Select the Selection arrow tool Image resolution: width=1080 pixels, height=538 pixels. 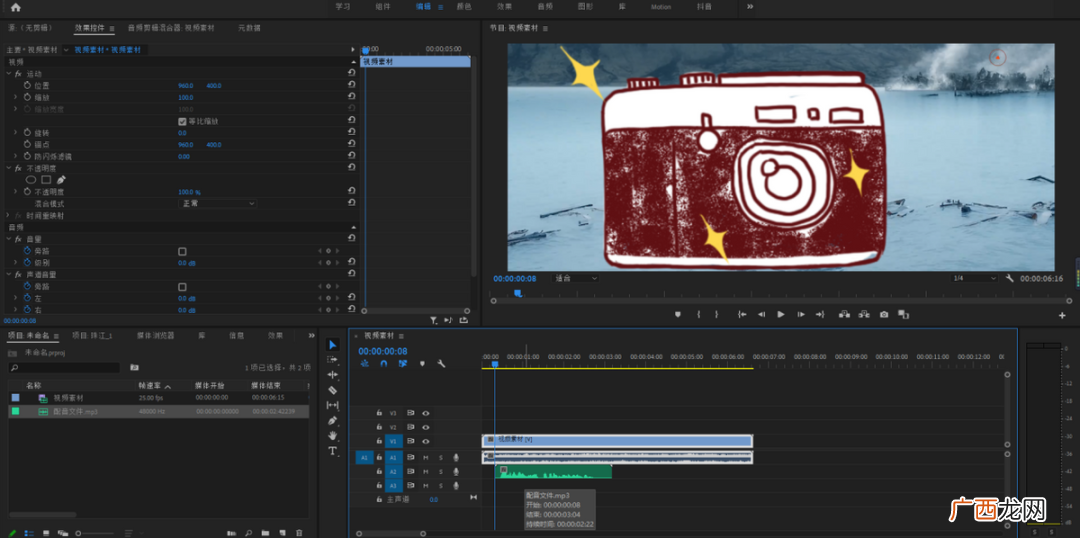click(x=333, y=344)
